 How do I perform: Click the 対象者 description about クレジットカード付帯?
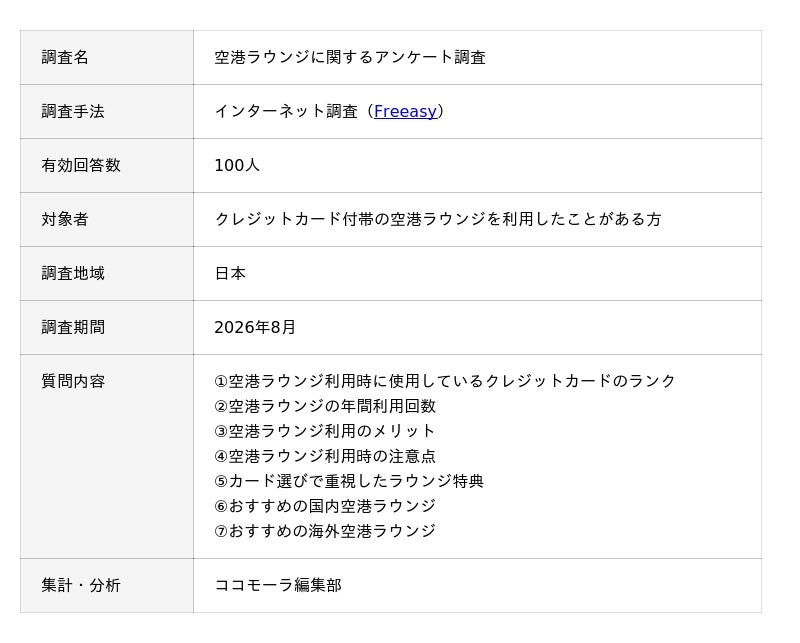(x=438, y=219)
